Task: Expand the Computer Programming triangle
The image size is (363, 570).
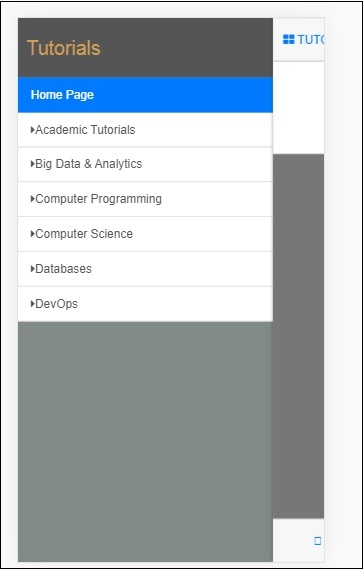Action: coord(33,199)
